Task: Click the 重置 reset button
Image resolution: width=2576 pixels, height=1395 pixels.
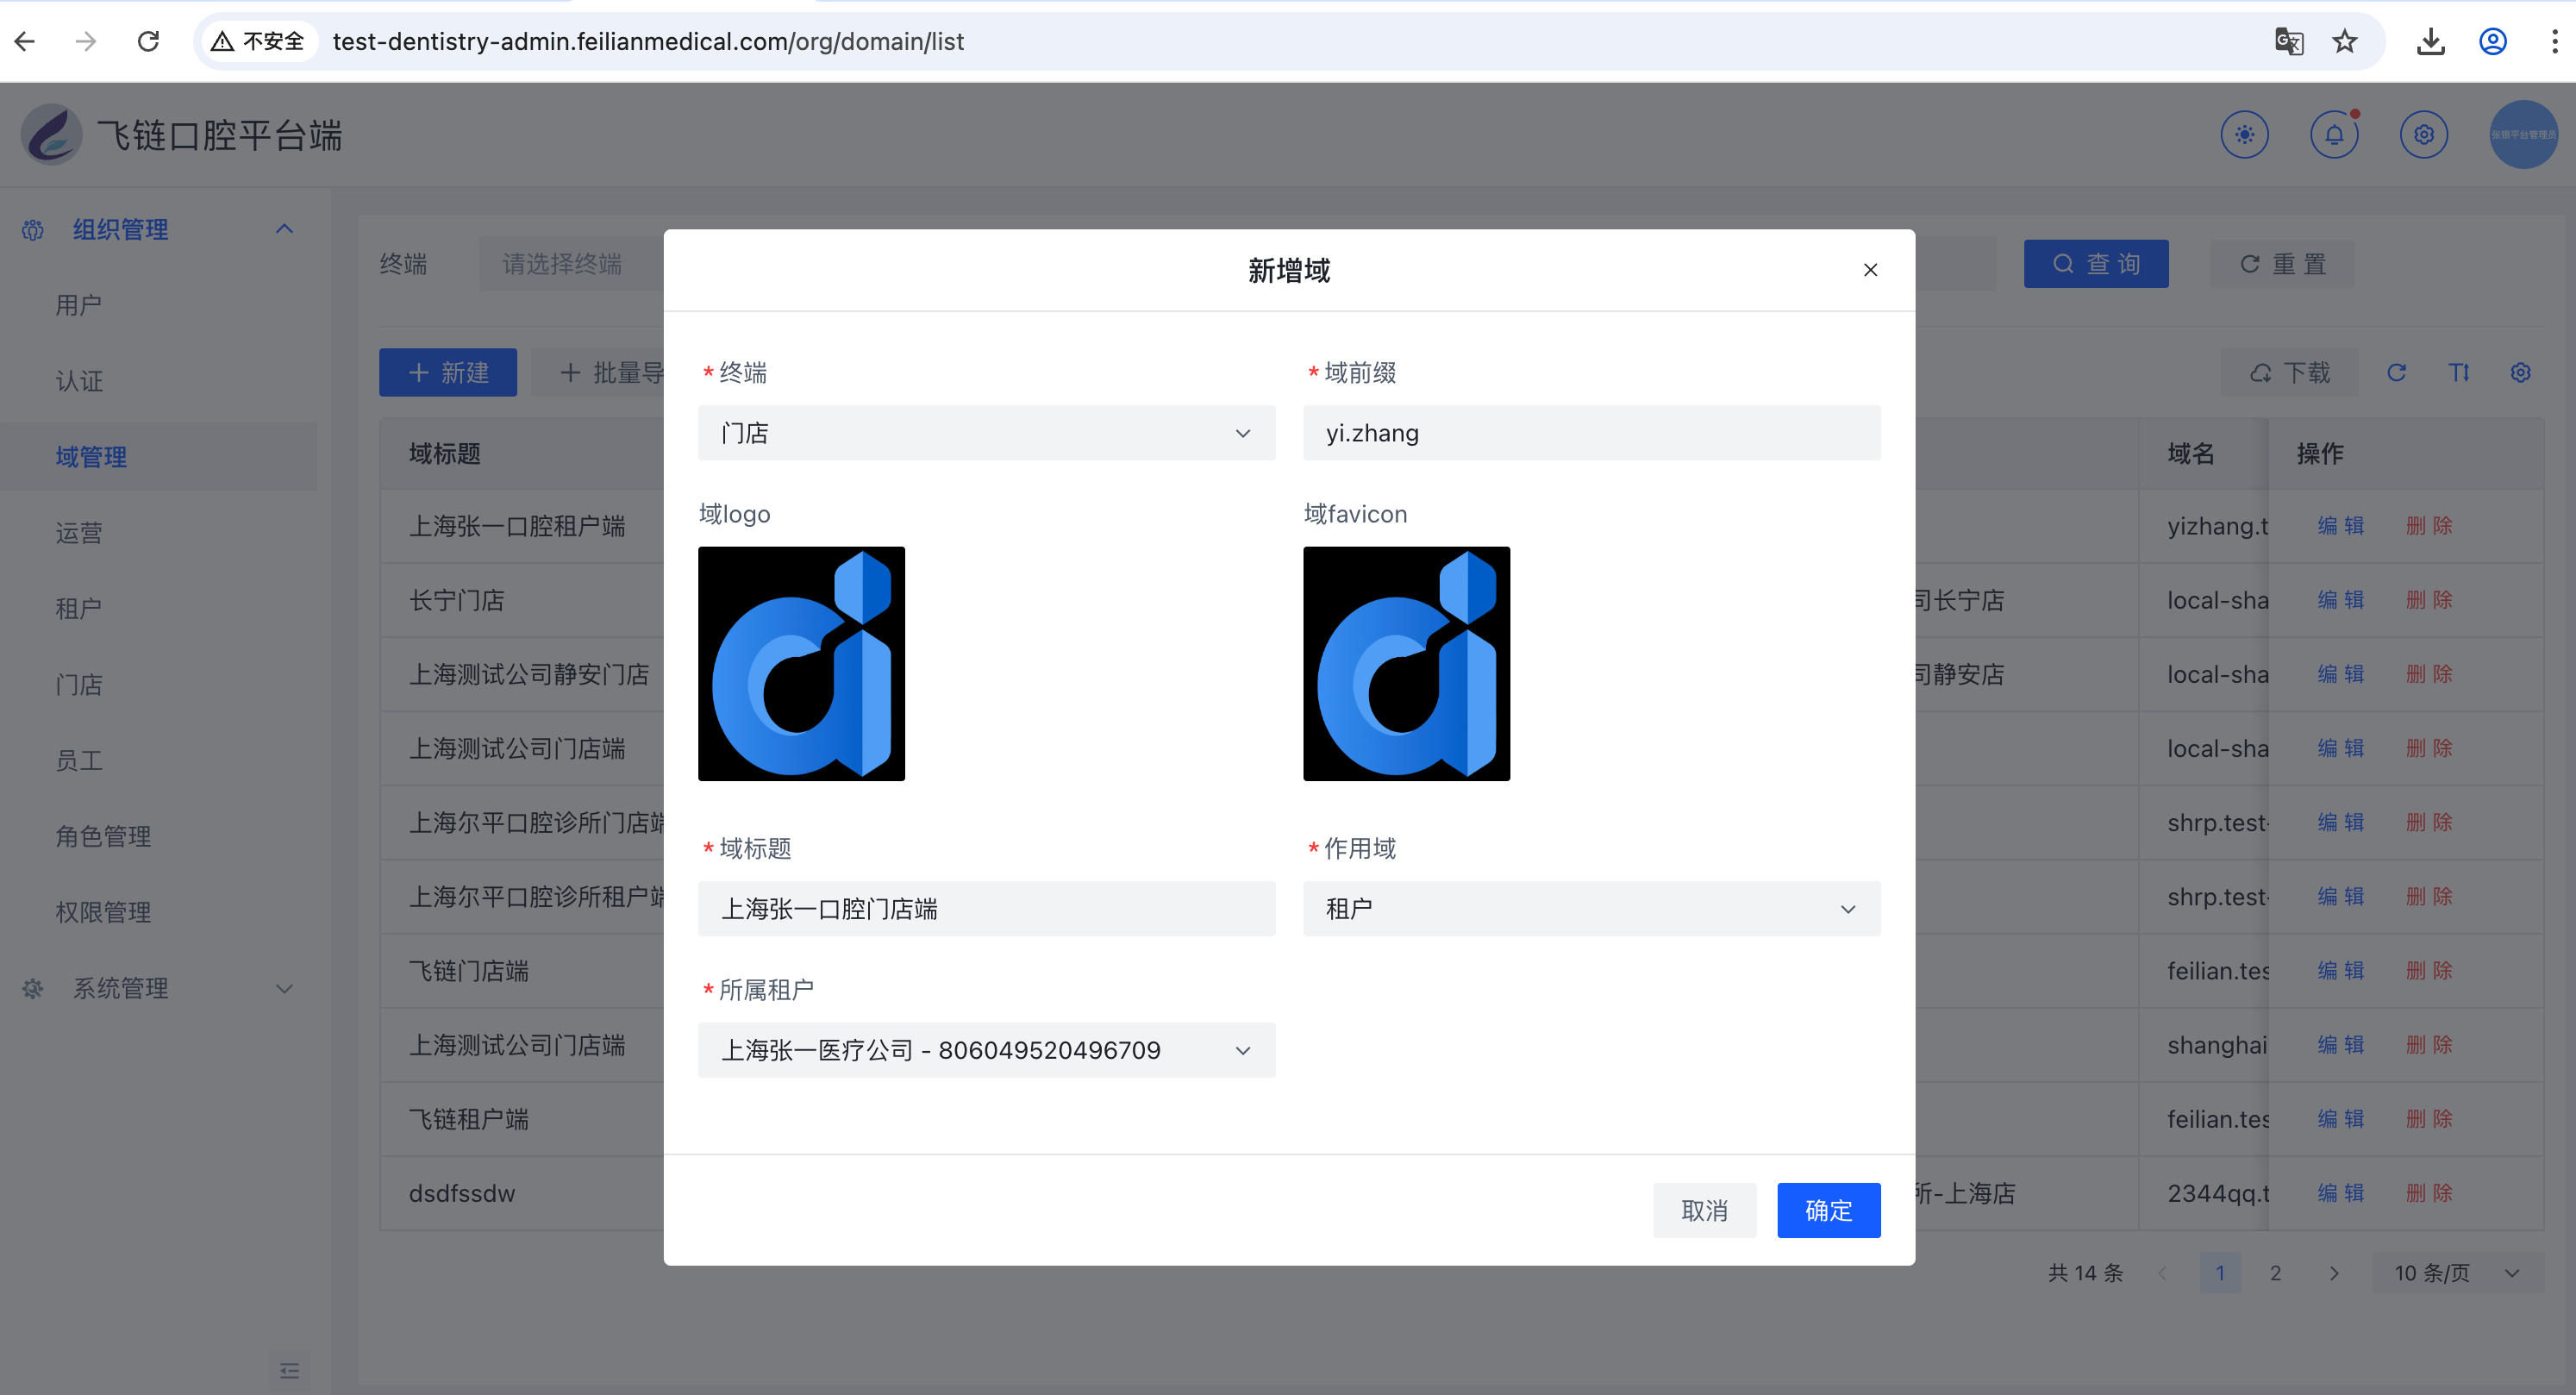Action: 2282,264
